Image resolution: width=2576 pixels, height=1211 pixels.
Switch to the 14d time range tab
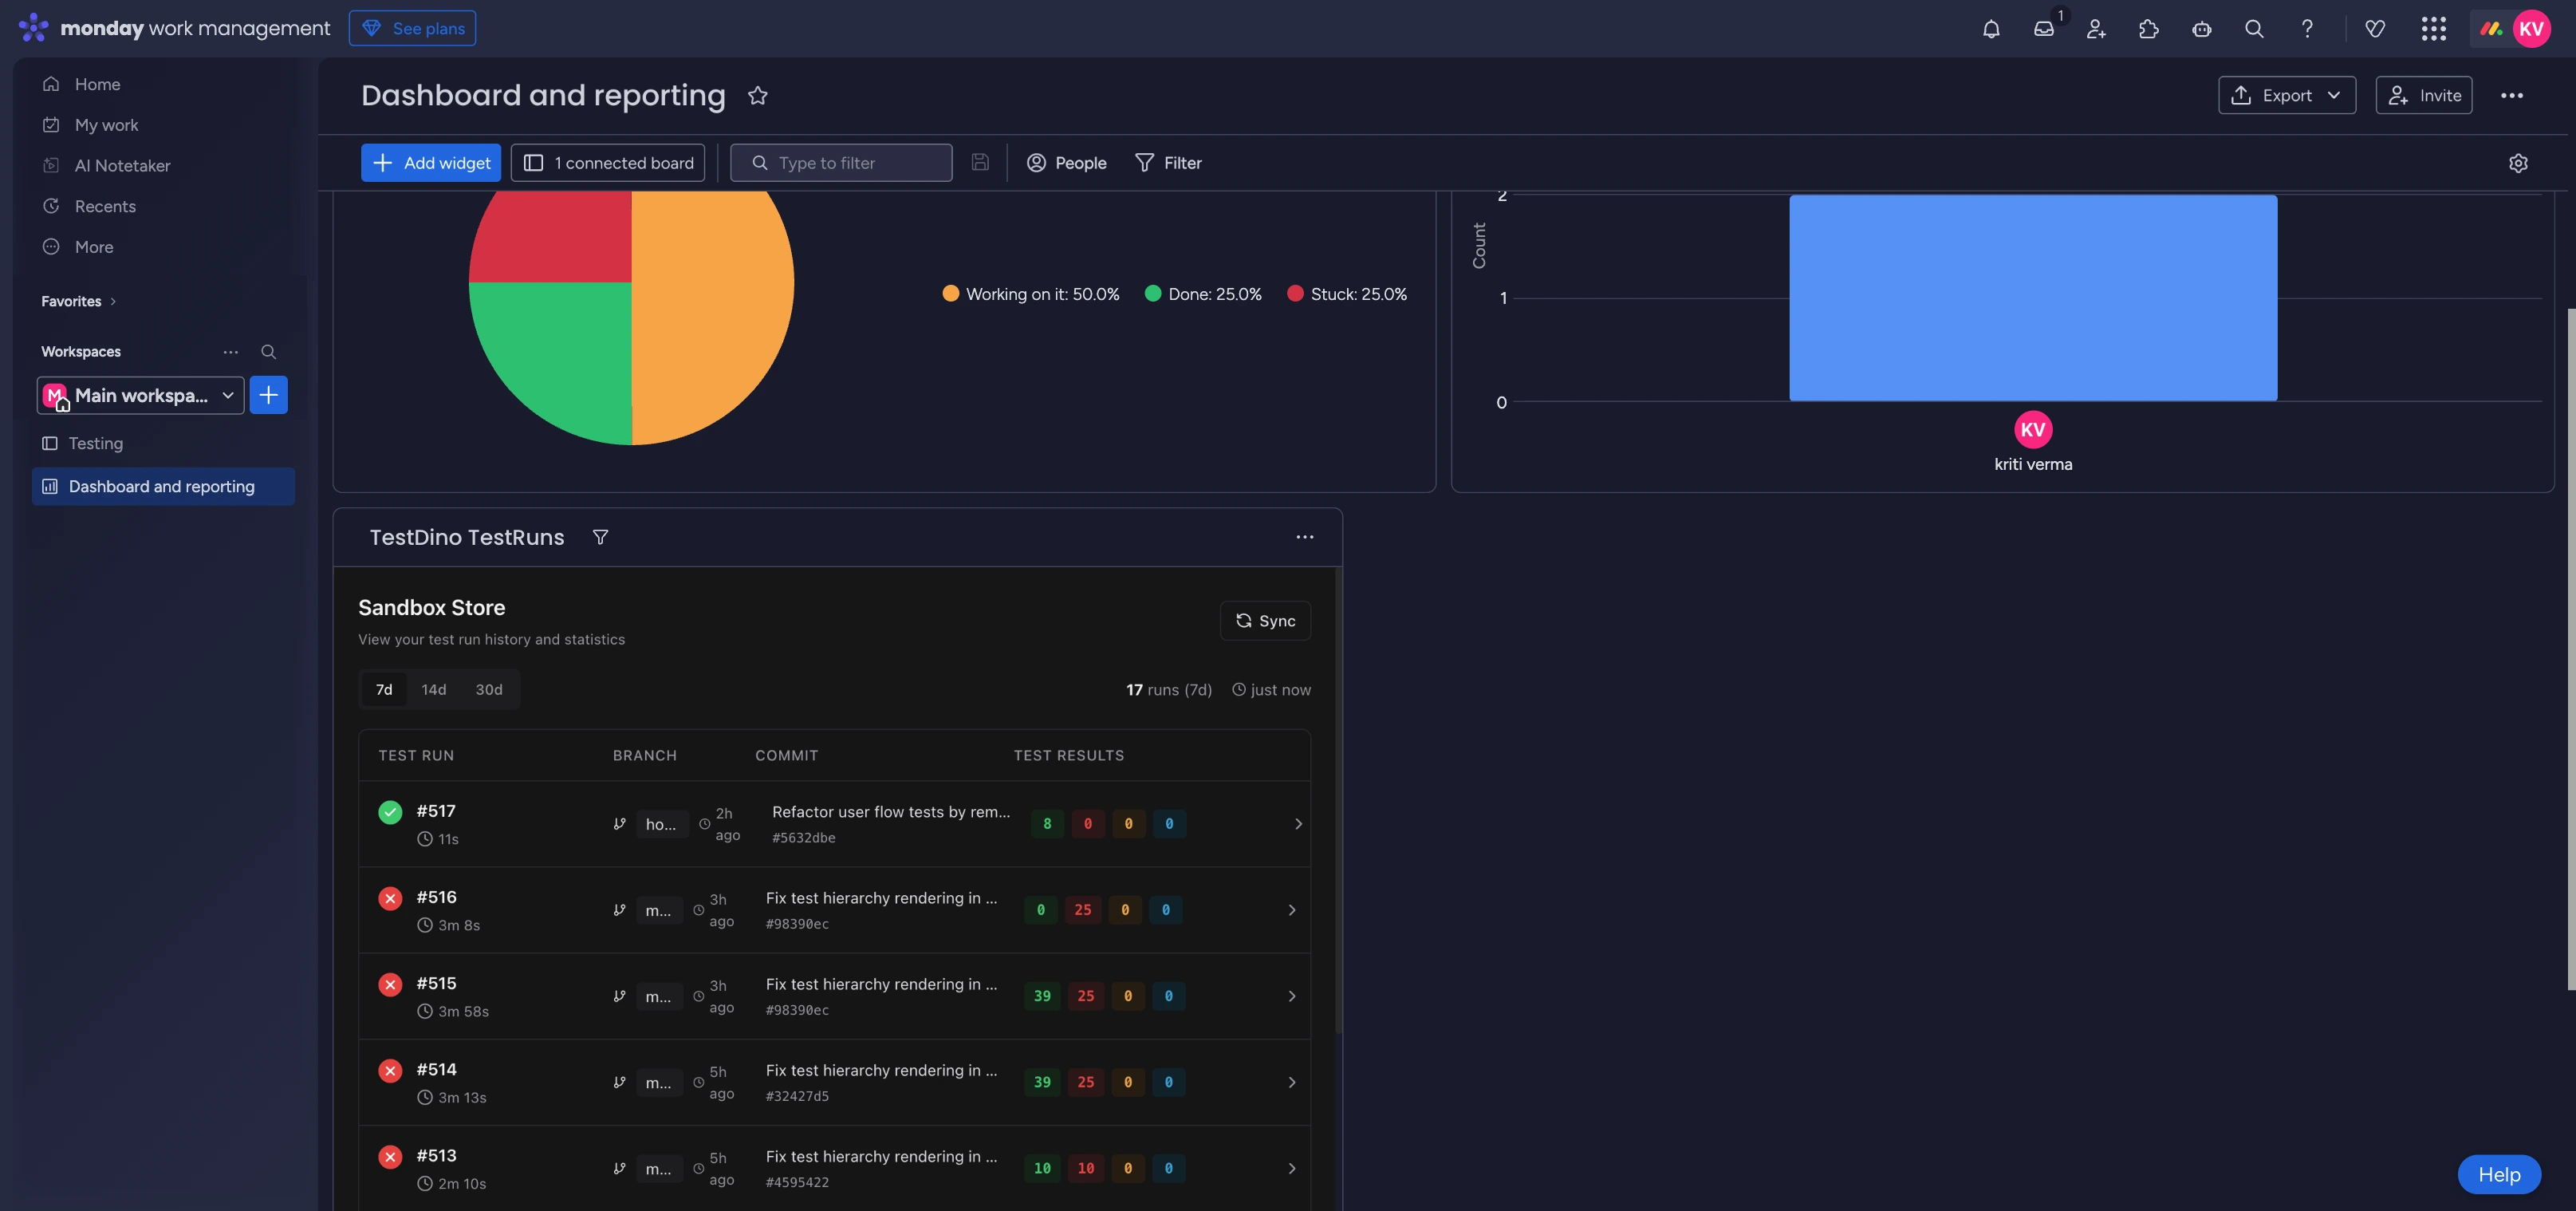[433, 690]
